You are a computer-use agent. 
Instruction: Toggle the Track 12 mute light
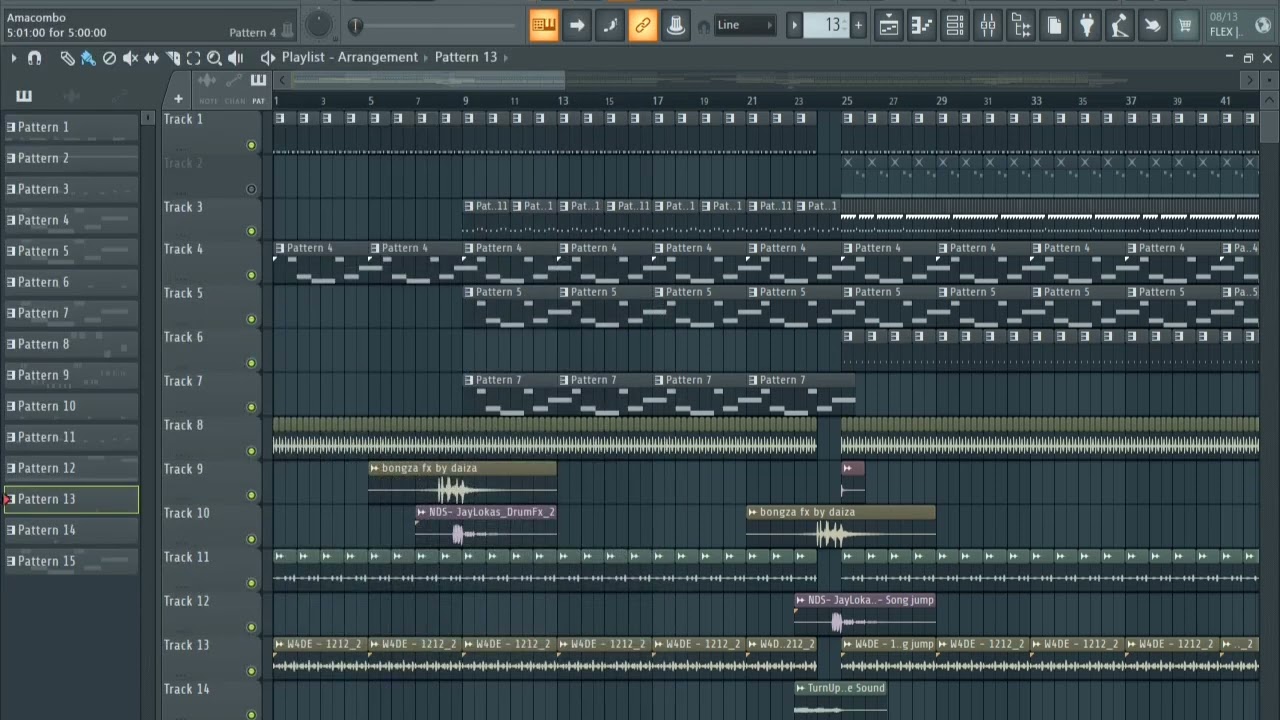tap(251, 627)
